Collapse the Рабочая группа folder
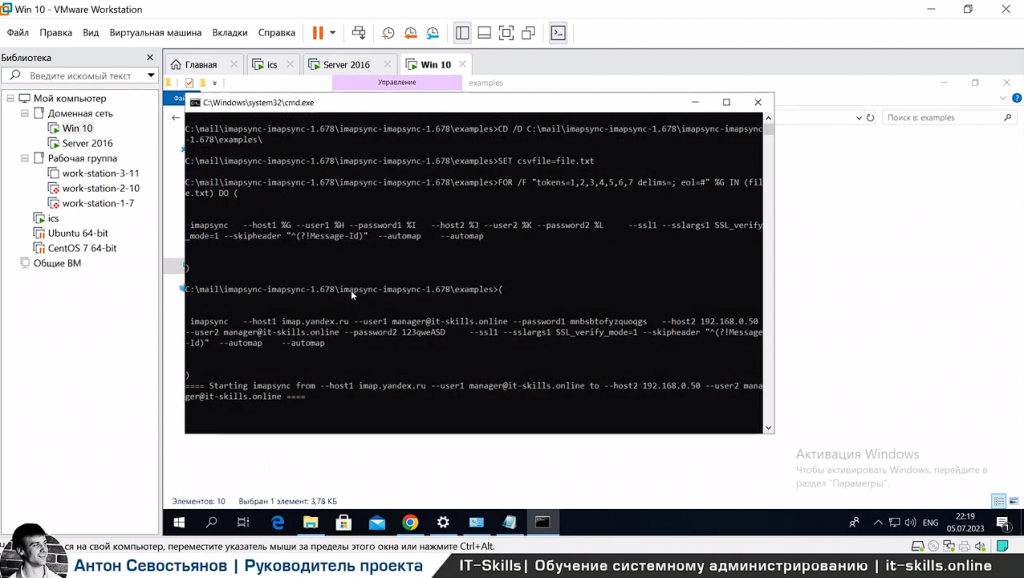 click(x=25, y=159)
